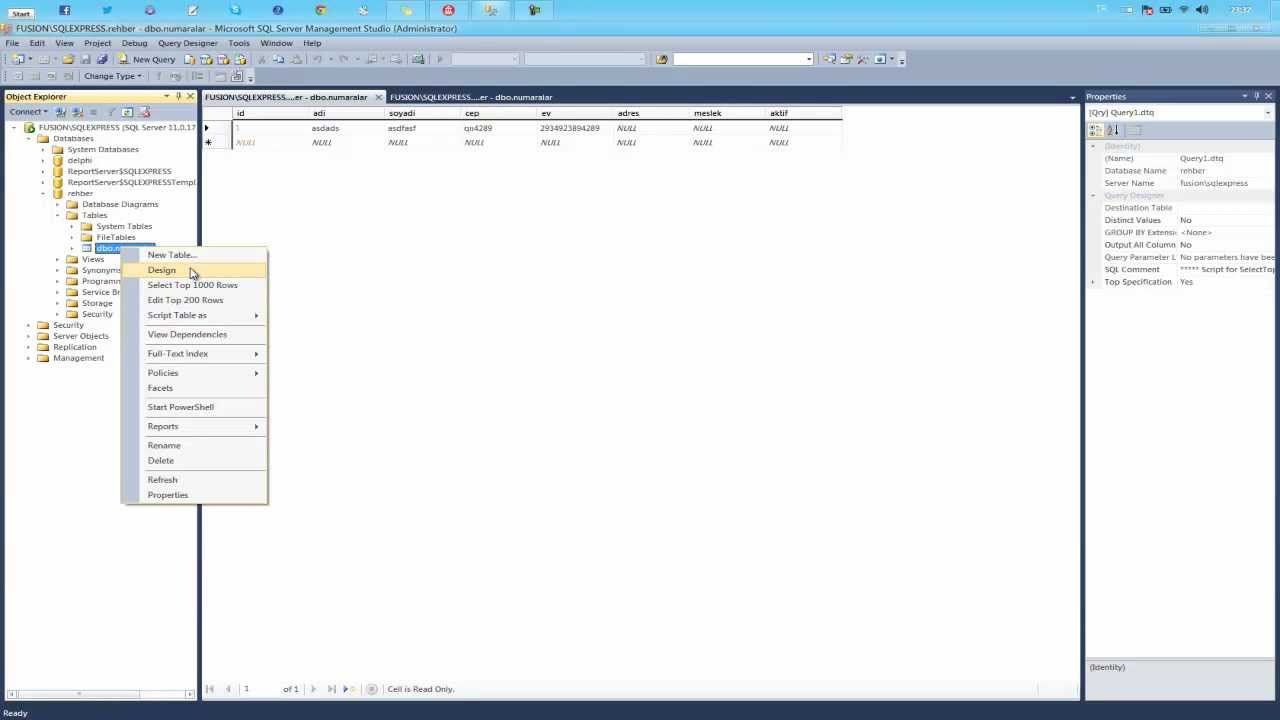1280x720 pixels.
Task: Choose Start PowerShell in context menu
Action: [195, 407]
